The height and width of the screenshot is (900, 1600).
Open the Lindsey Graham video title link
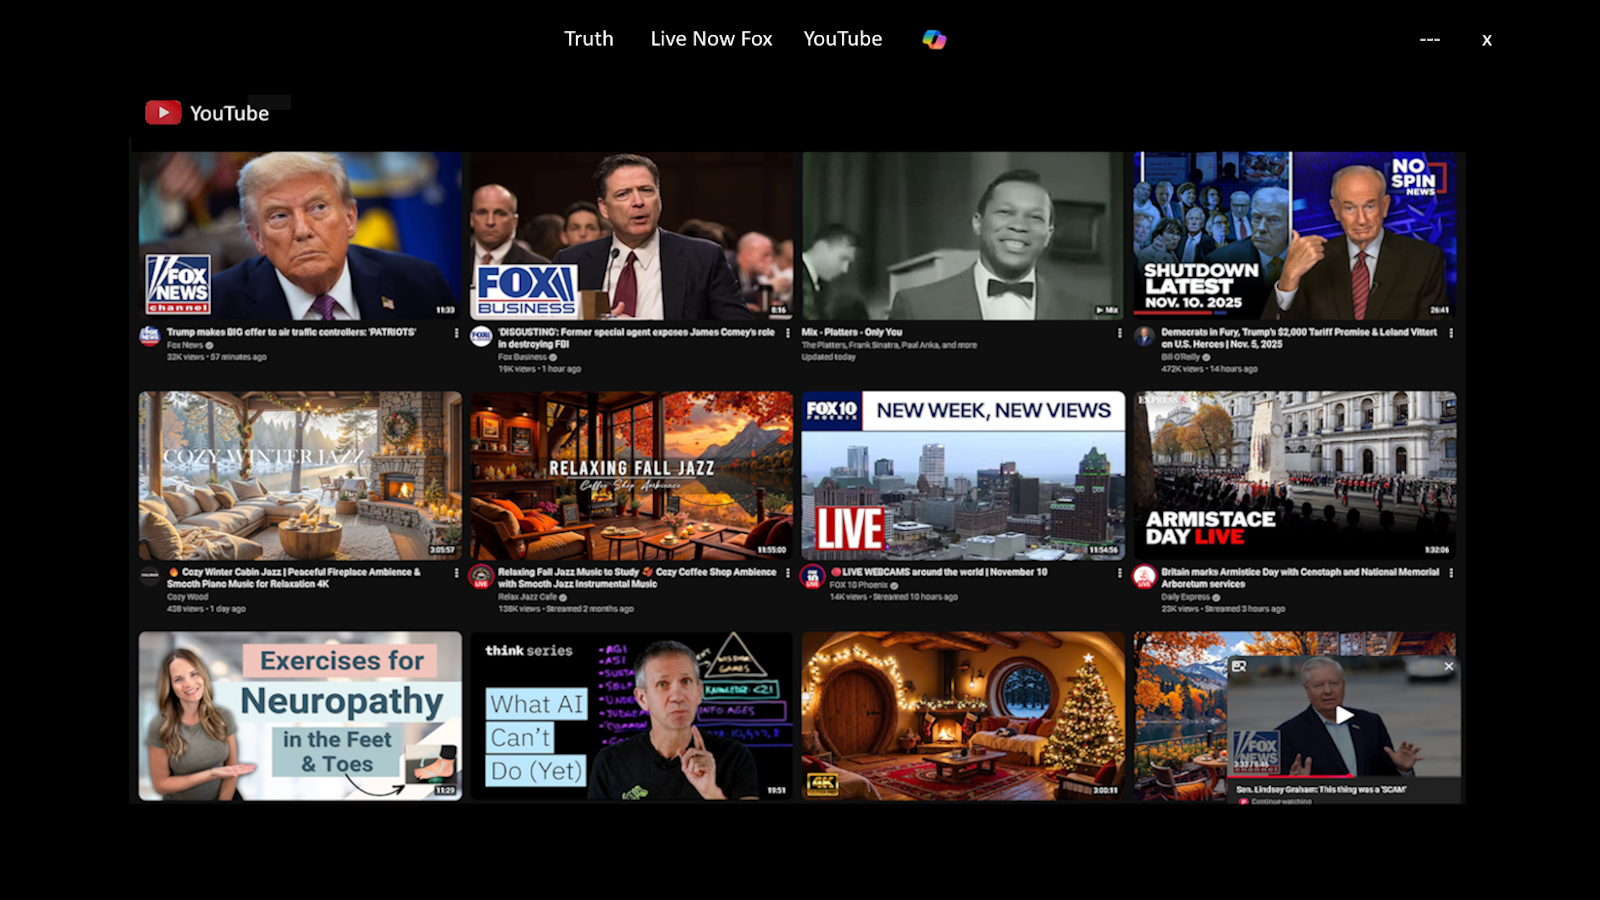coord(1322,790)
